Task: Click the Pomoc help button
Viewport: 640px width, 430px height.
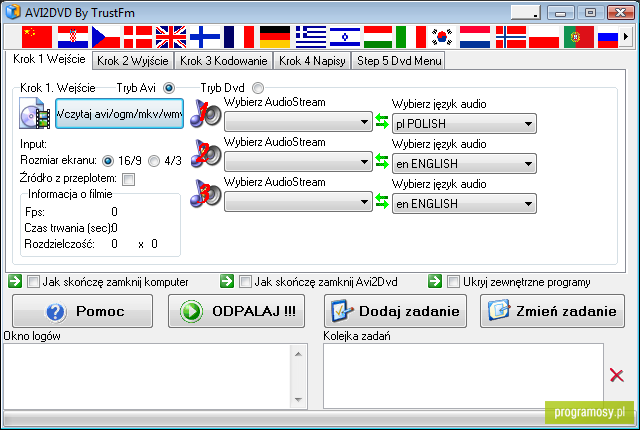Action: 82,311
